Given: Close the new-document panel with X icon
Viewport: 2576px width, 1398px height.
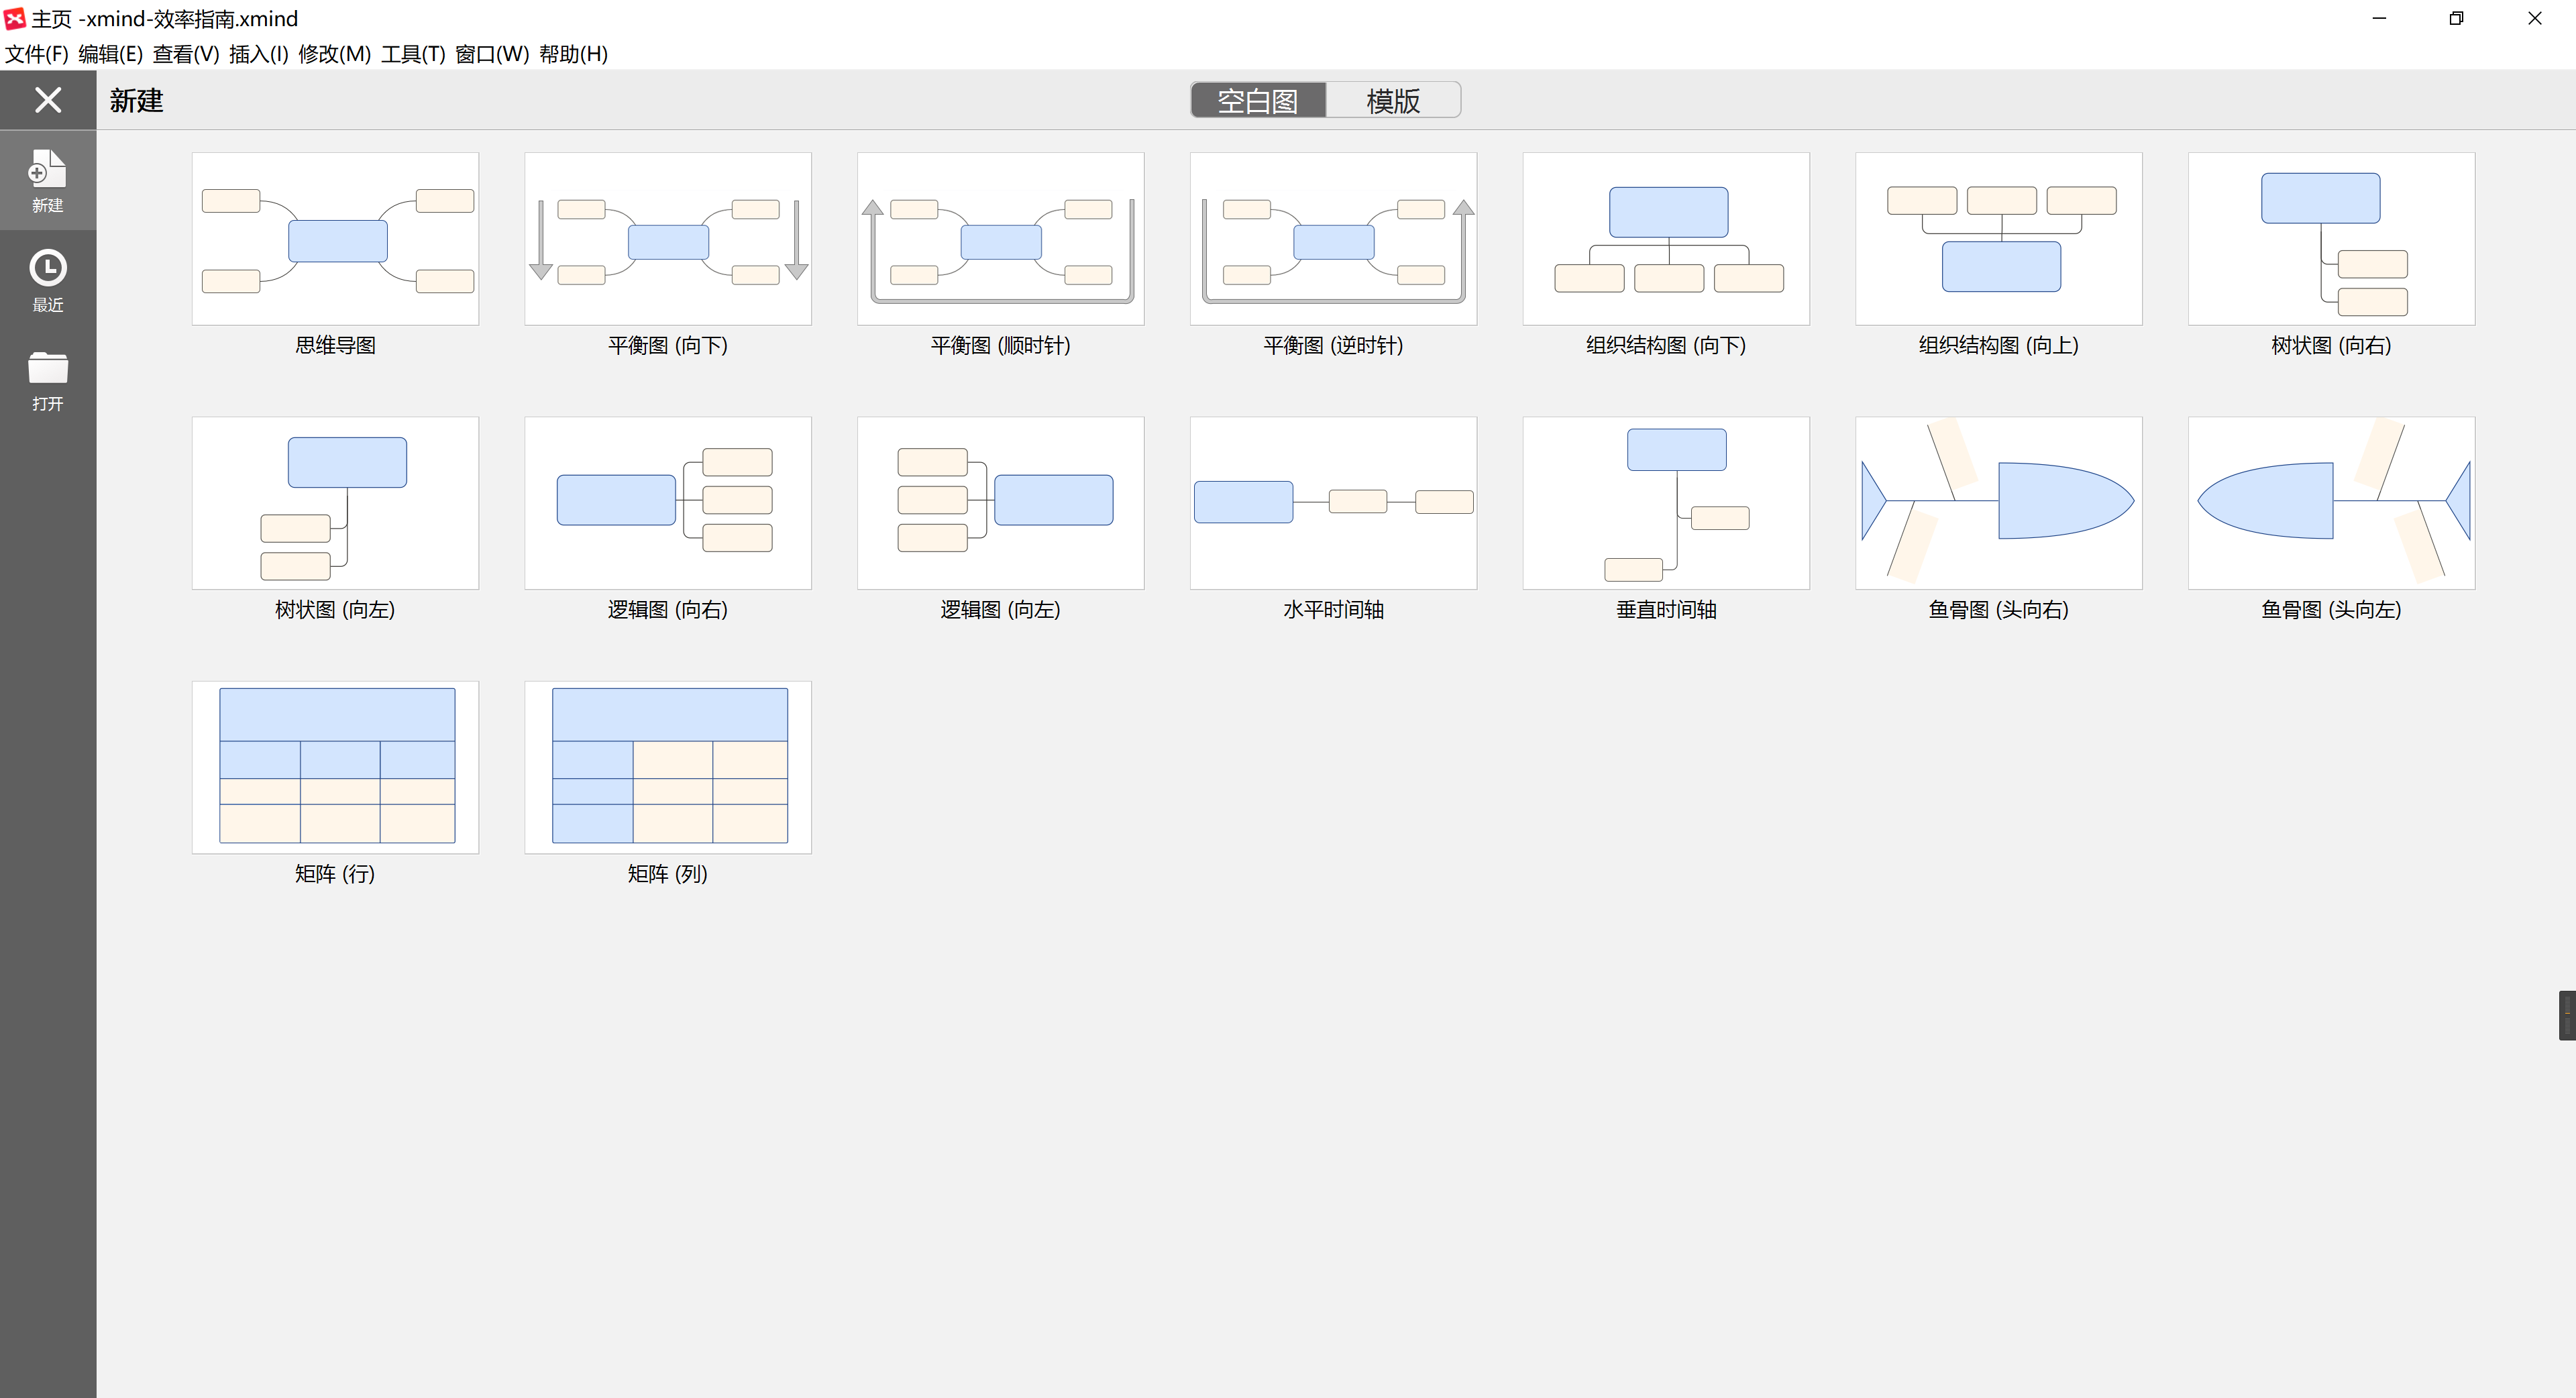Looking at the screenshot, I should click(x=47, y=100).
